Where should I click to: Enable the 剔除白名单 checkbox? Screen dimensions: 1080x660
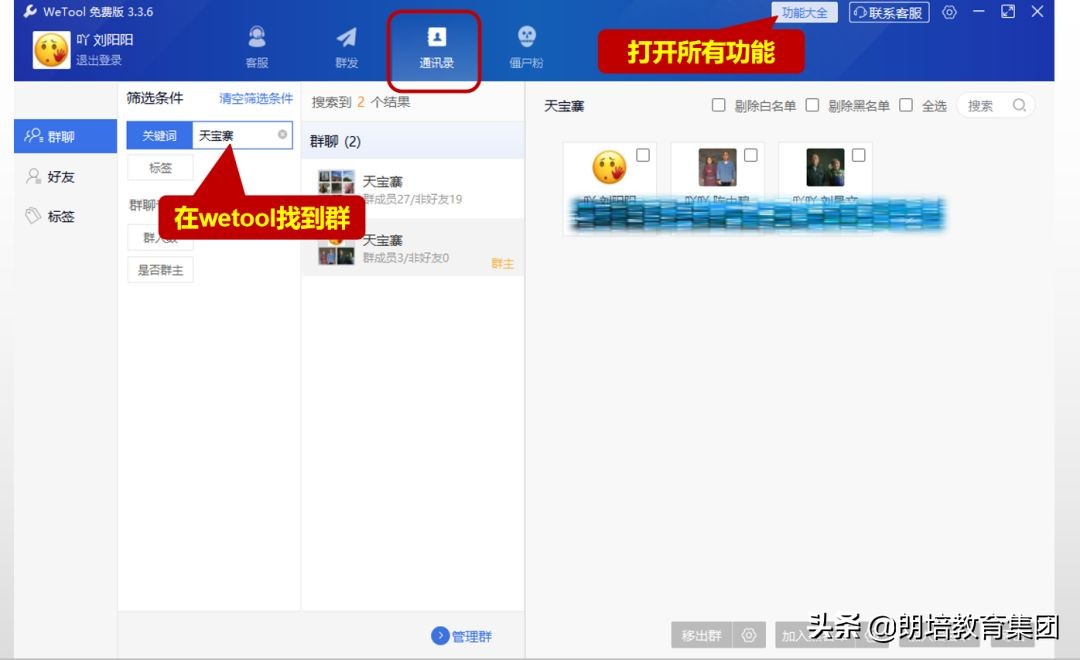tap(718, 104)
